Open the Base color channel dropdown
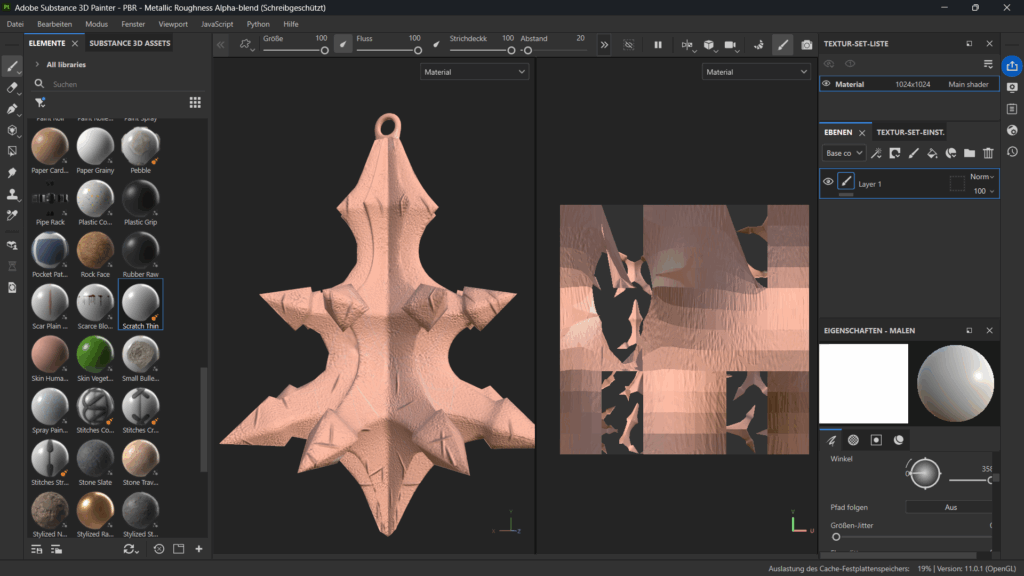 point(844,153)
